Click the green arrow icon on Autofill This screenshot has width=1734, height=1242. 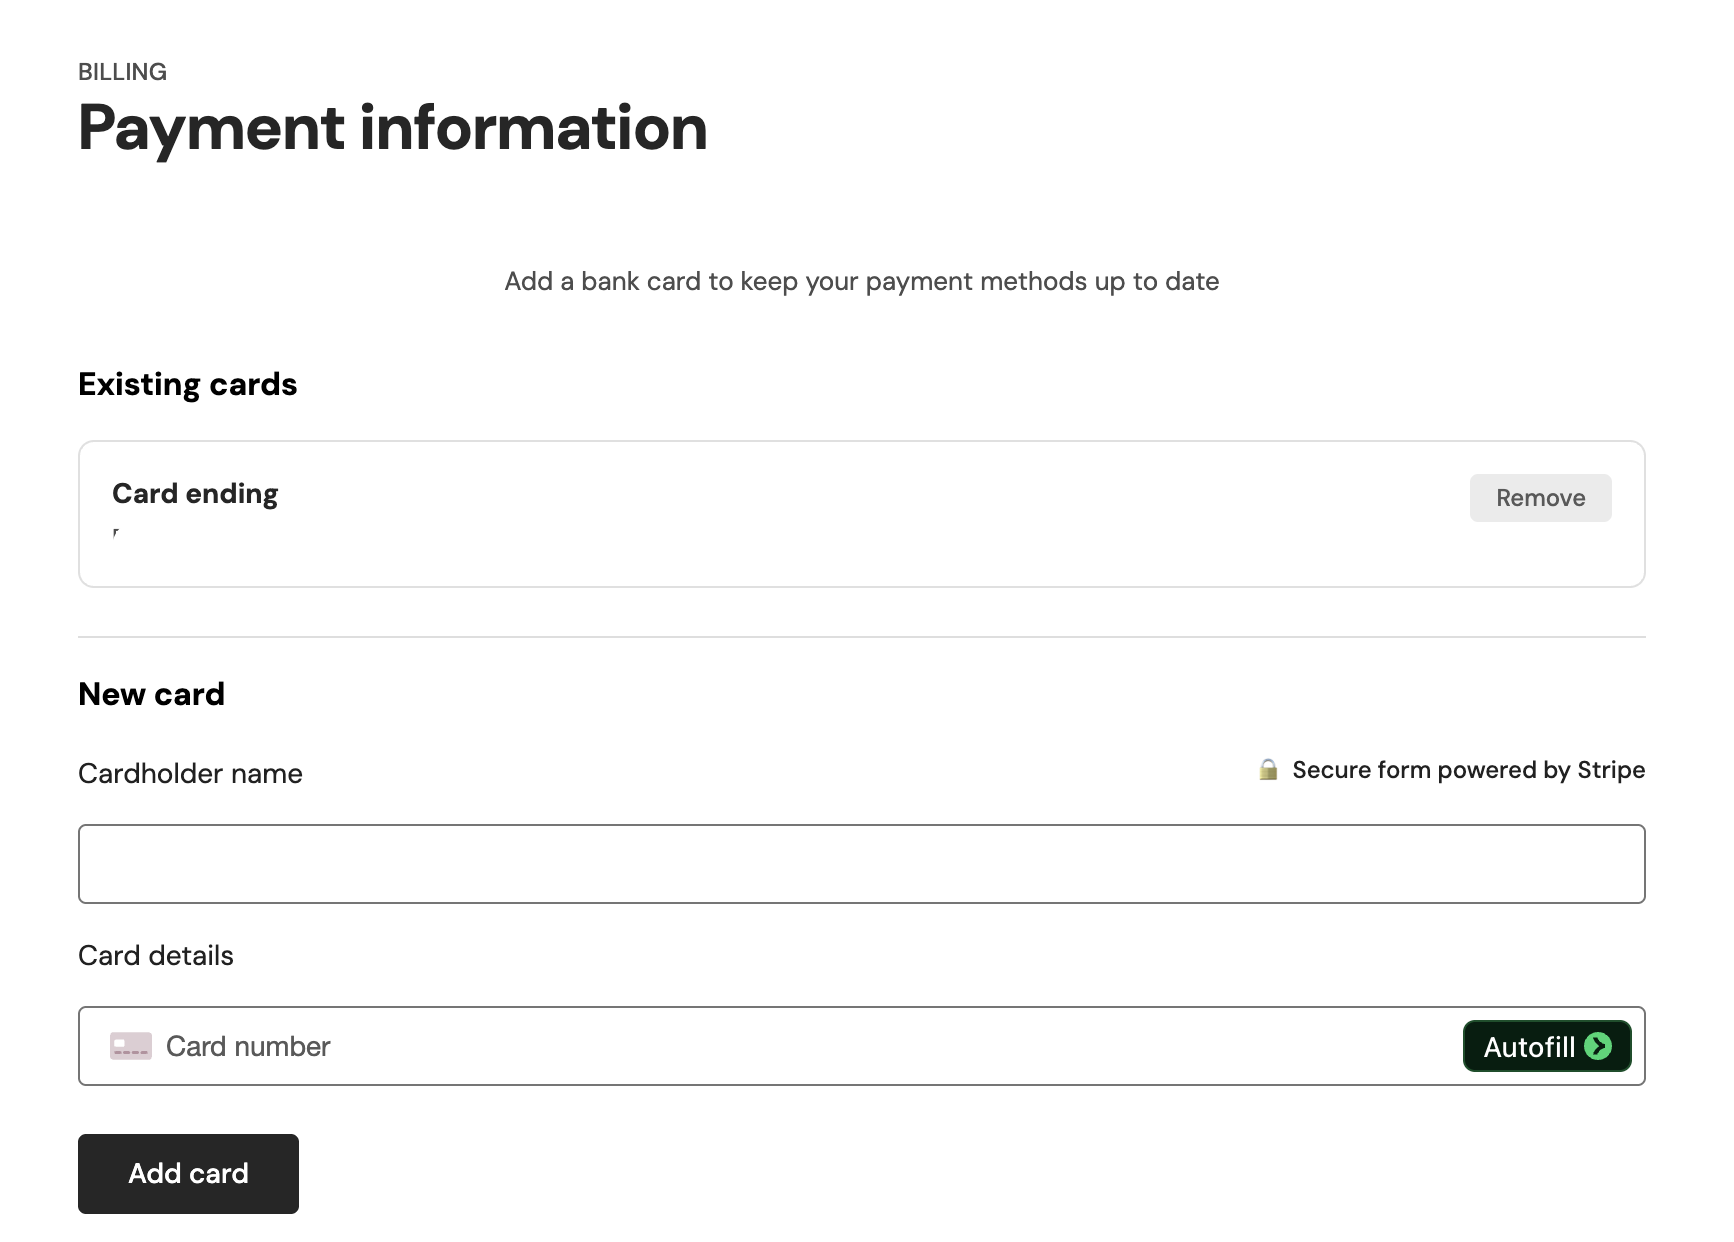click(1598, 1046)
